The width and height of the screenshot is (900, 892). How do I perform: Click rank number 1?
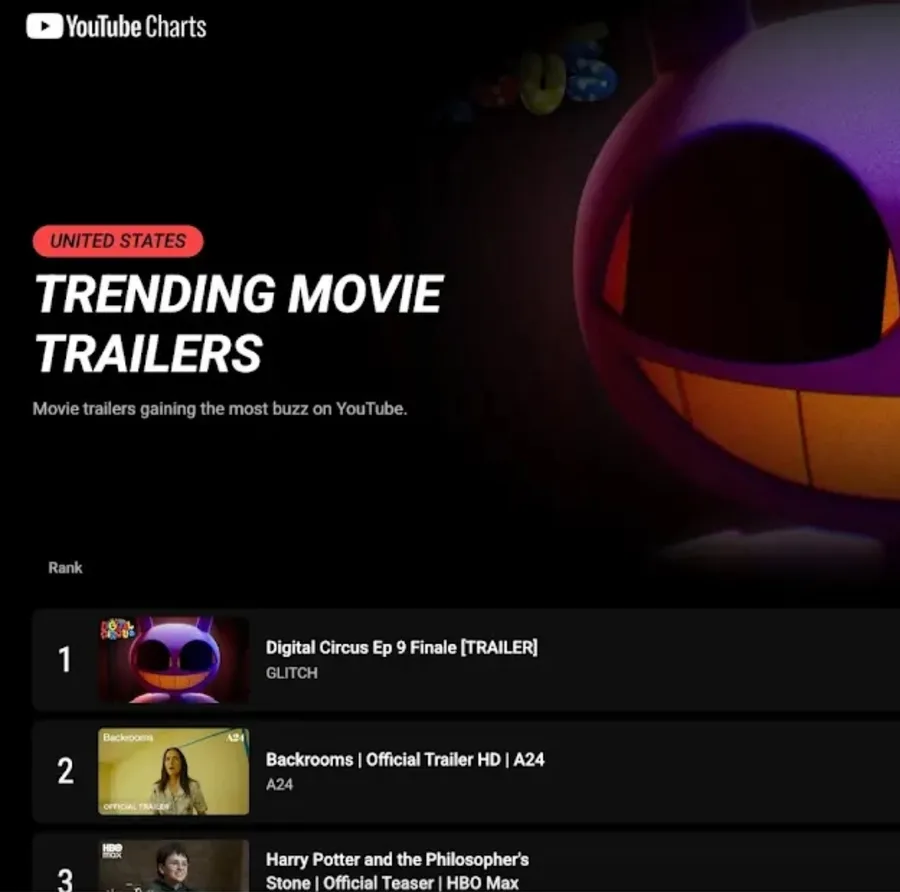pos(65,659)
